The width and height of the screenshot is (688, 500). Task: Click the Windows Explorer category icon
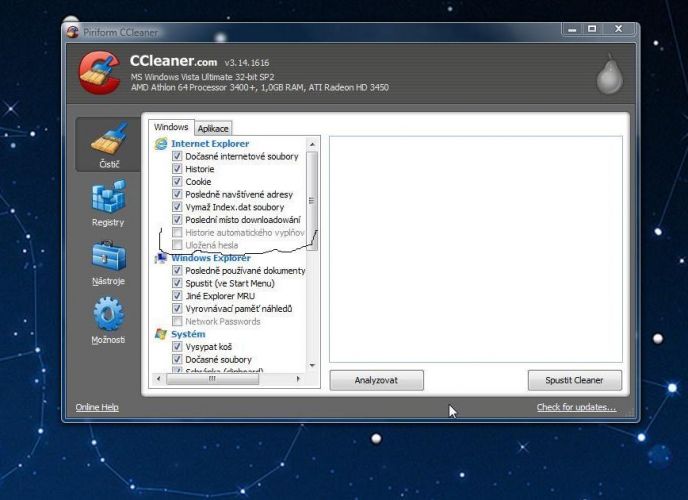point(161,258)
